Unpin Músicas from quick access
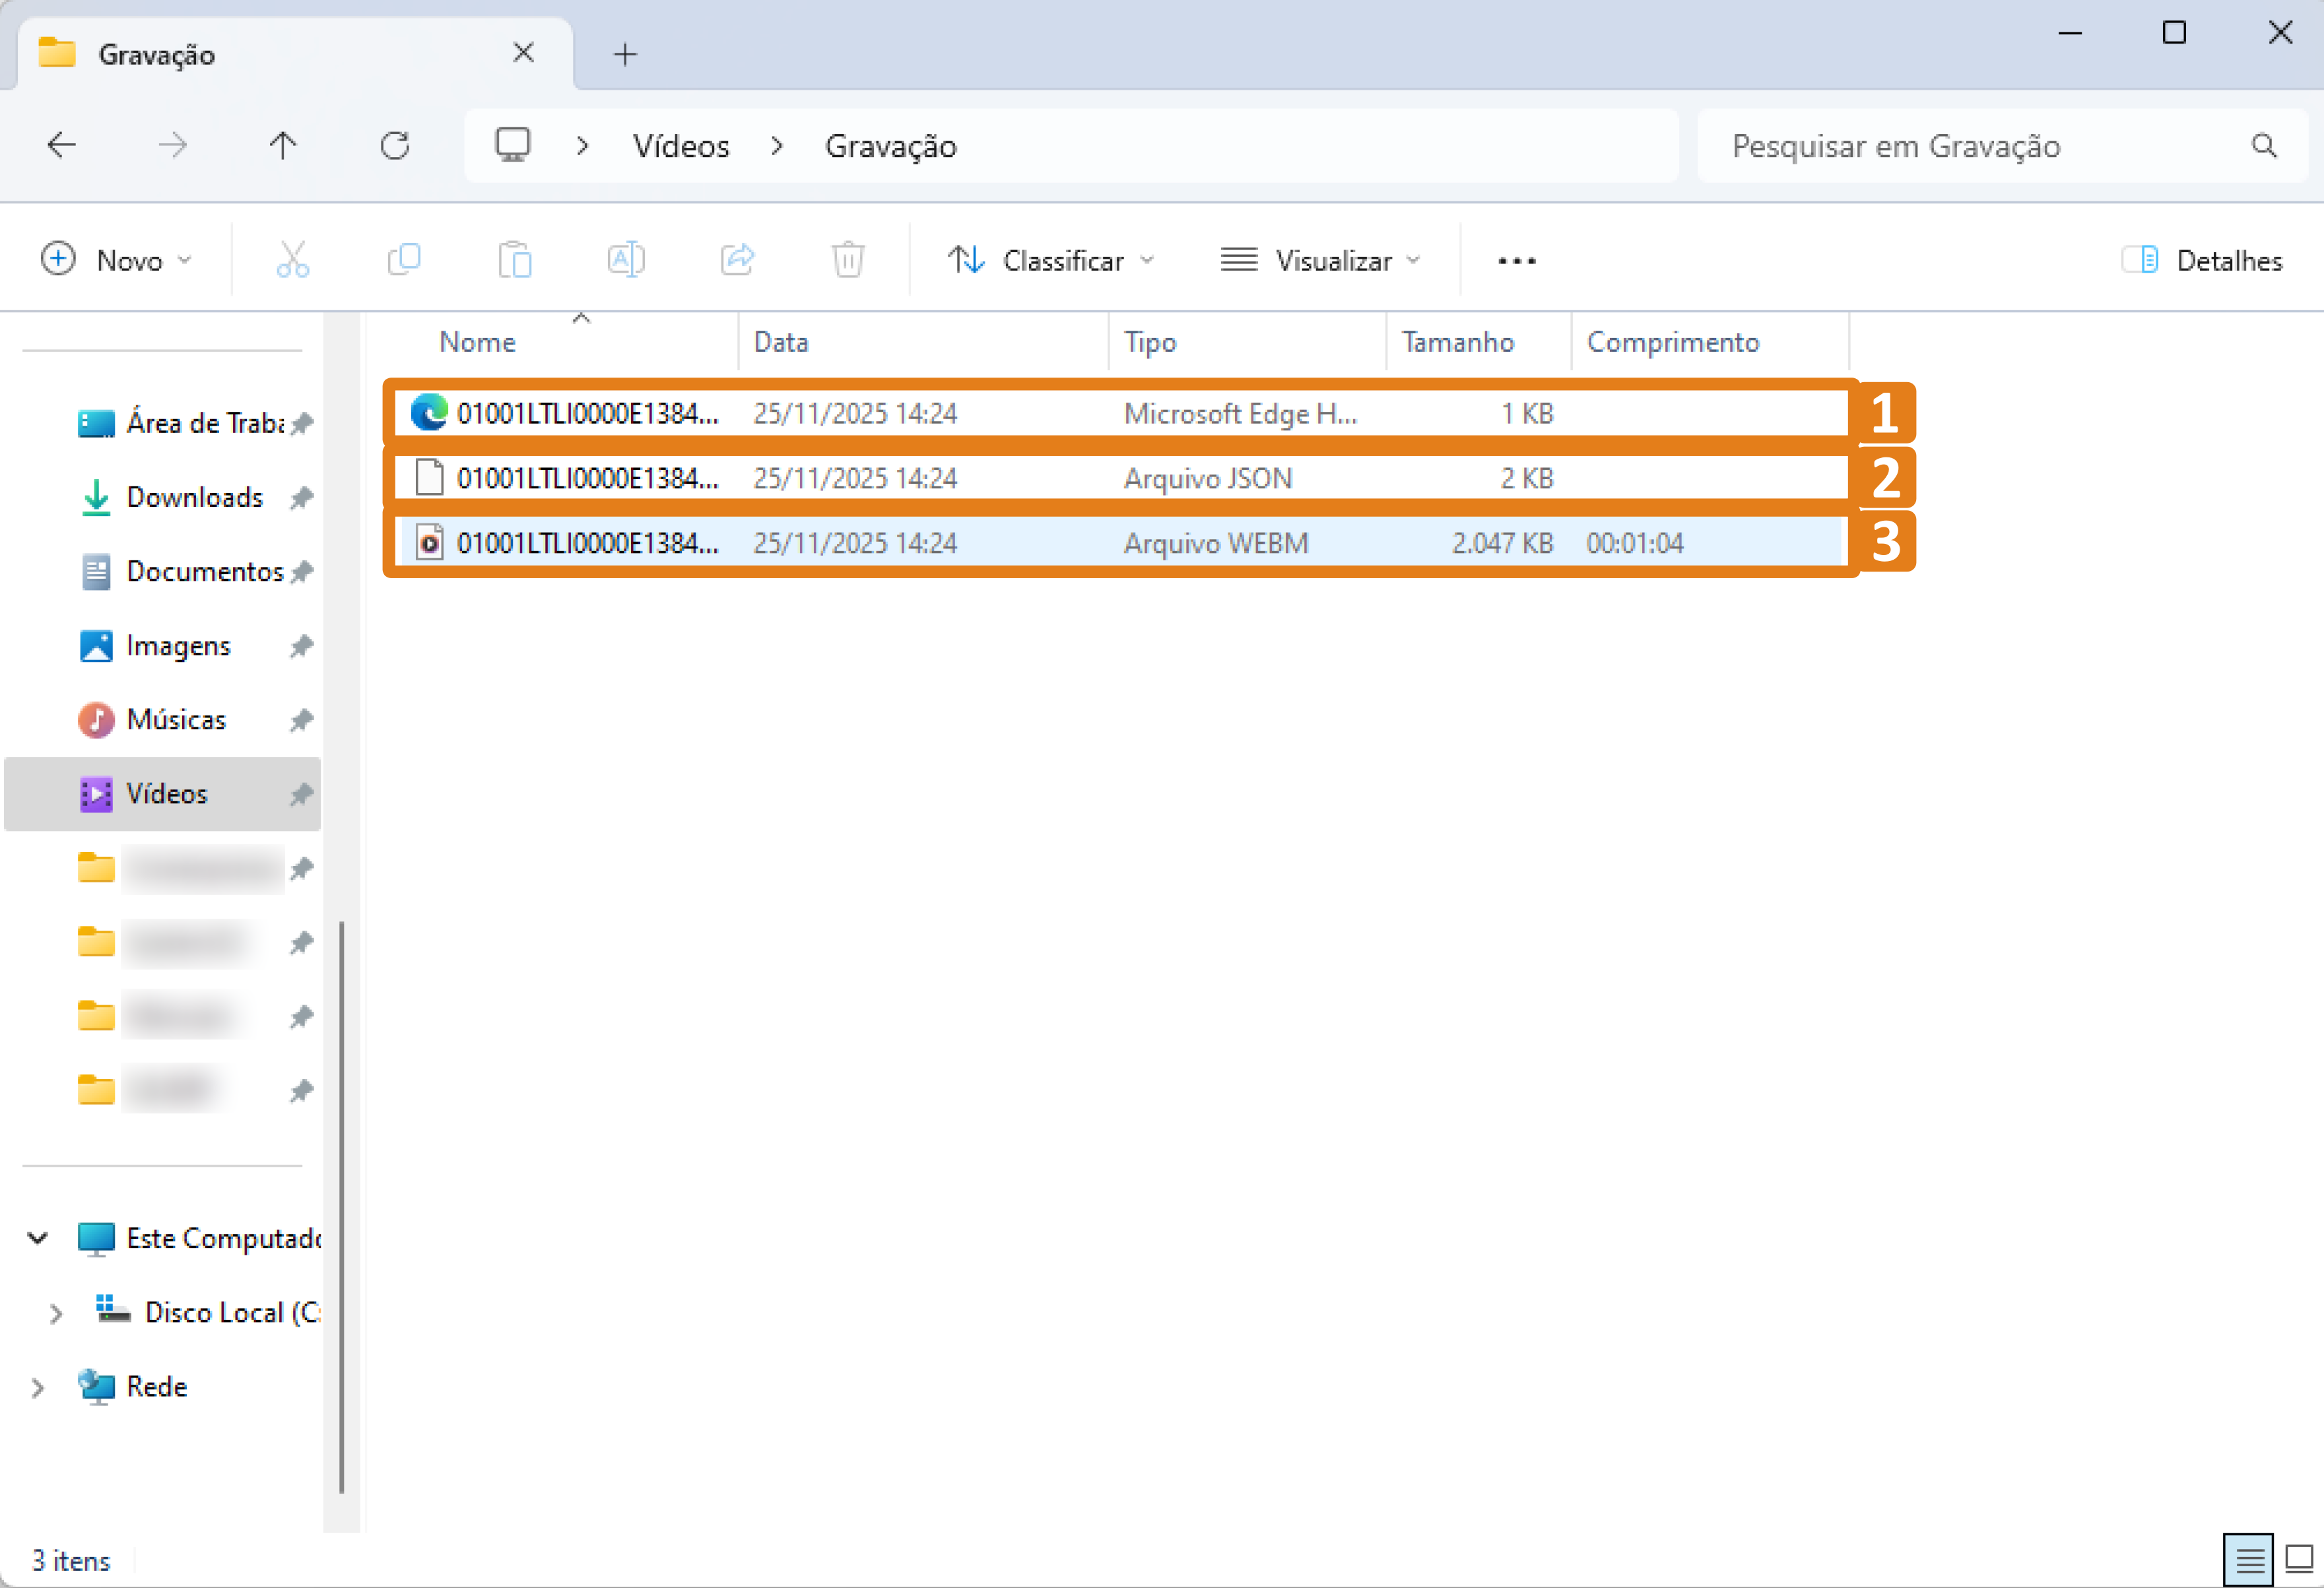 coord(302,720)
